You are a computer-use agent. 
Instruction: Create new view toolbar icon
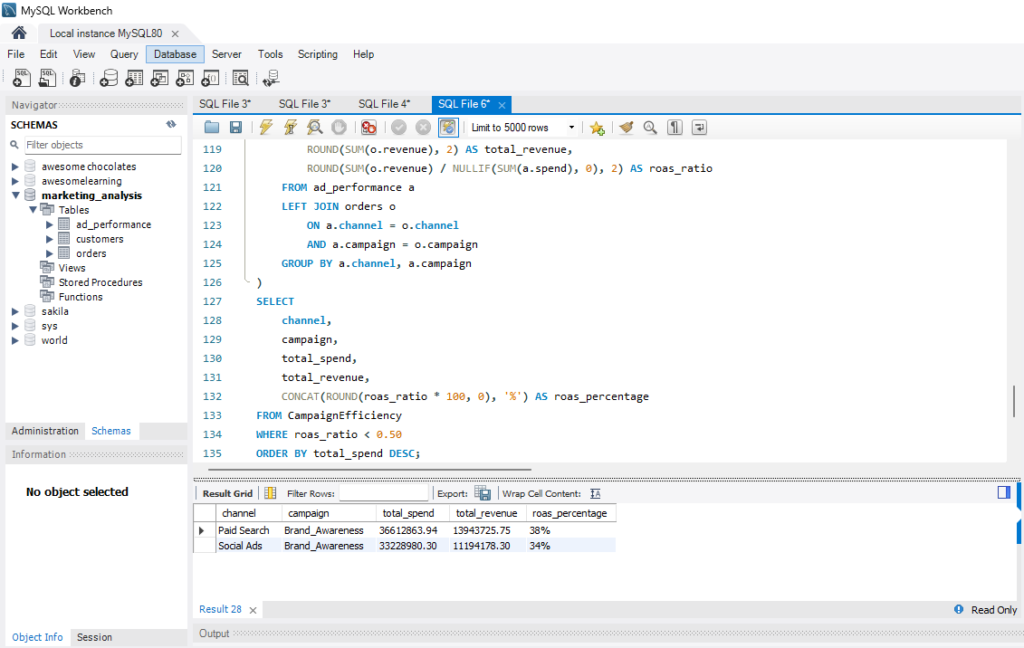(159, 78)
